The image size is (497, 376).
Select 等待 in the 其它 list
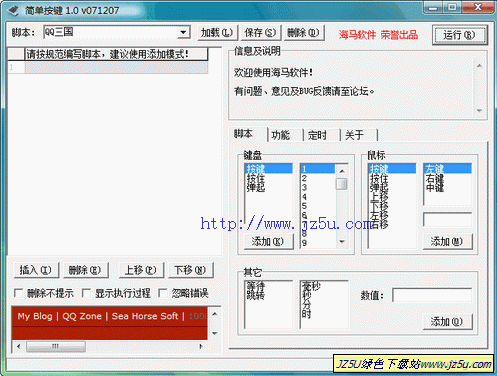(269, 286)
